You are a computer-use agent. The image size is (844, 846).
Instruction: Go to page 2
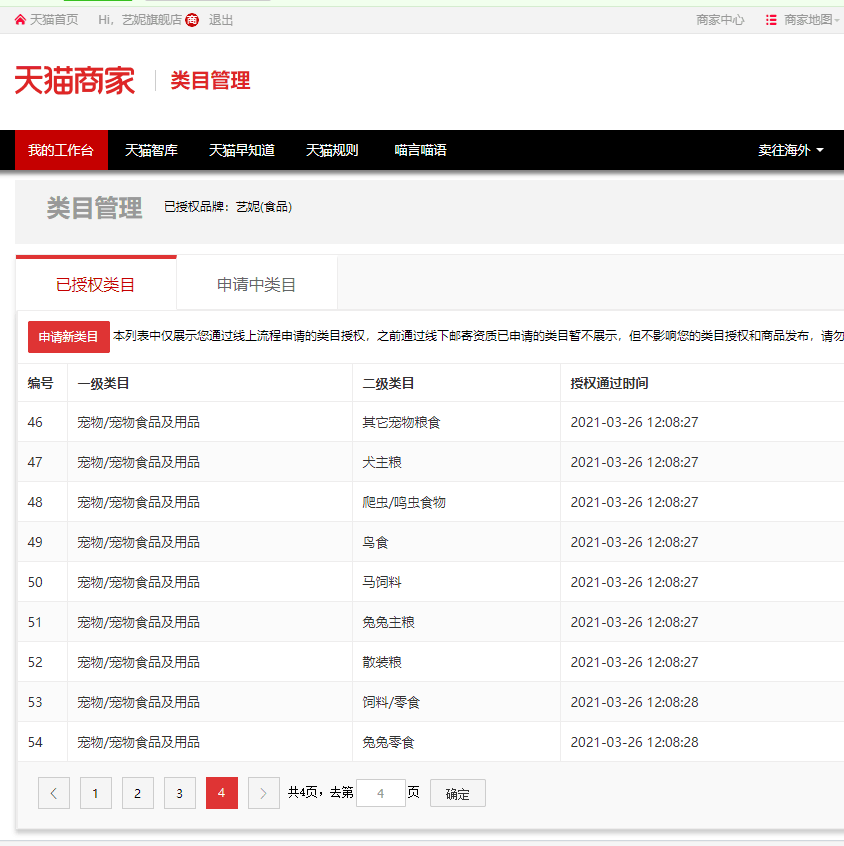tap(138, 793)
